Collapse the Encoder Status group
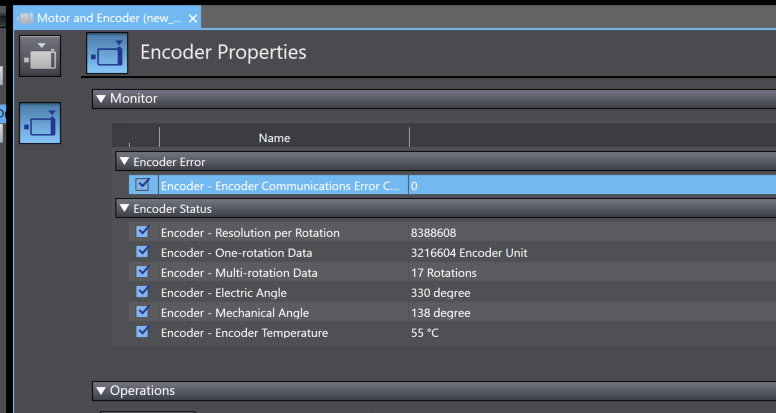Viewport: 776px width, 413px height. (x=124, y=209)
